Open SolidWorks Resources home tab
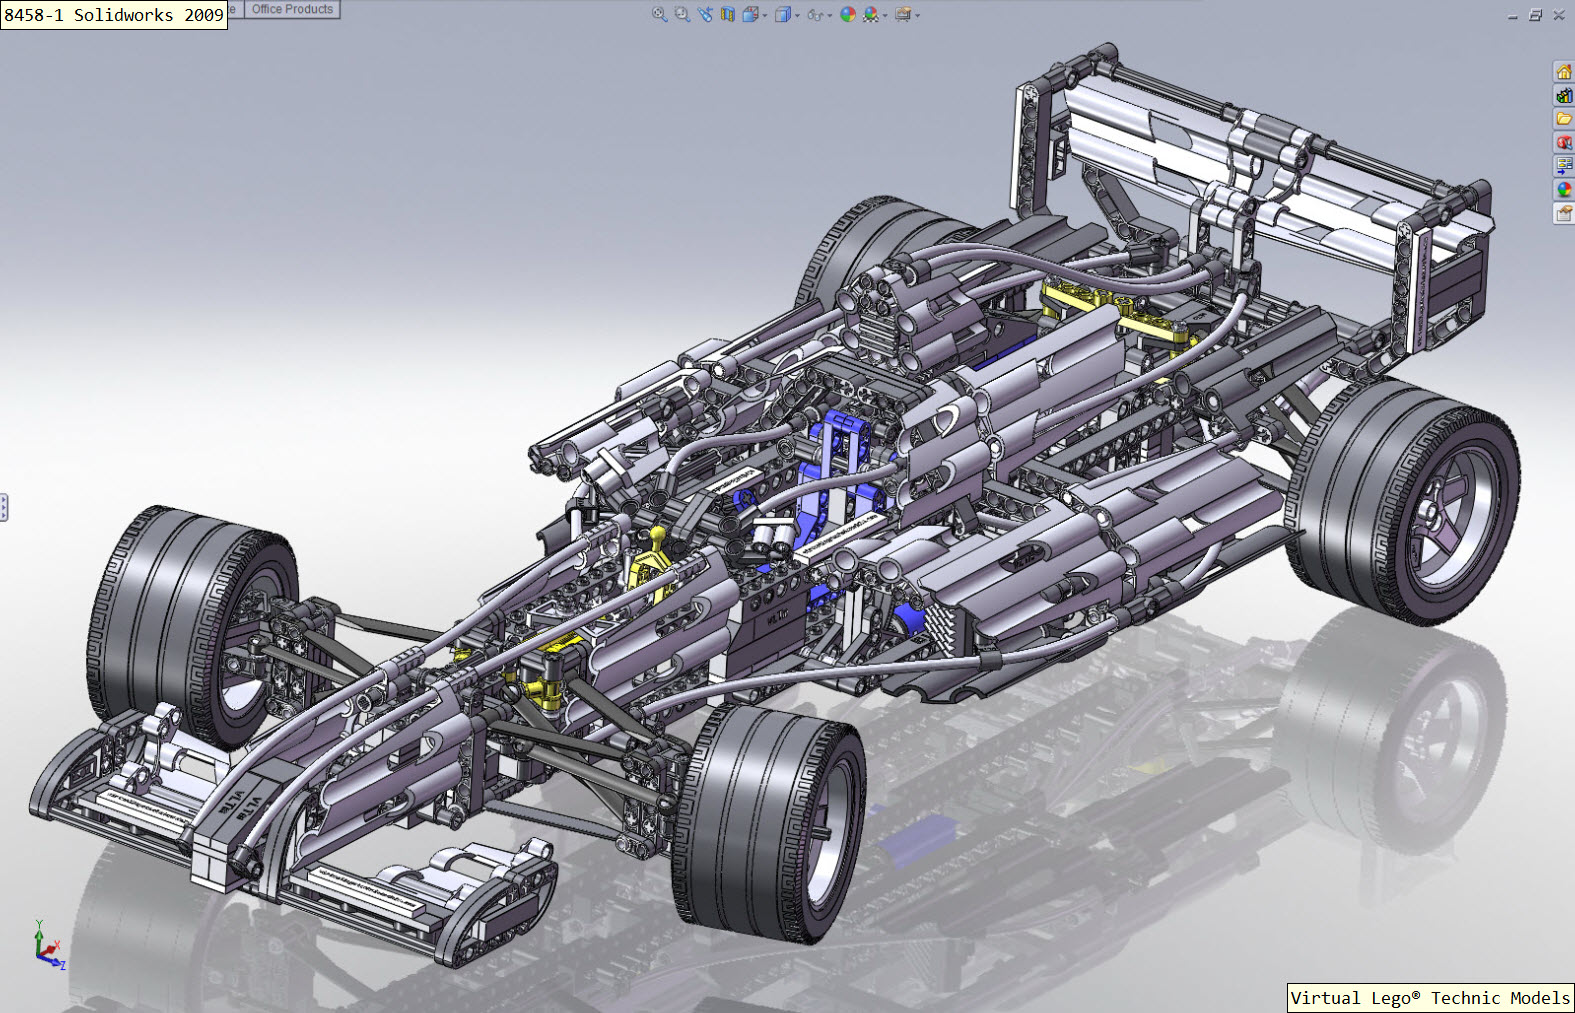1575x1013 pixels. 1563,72
